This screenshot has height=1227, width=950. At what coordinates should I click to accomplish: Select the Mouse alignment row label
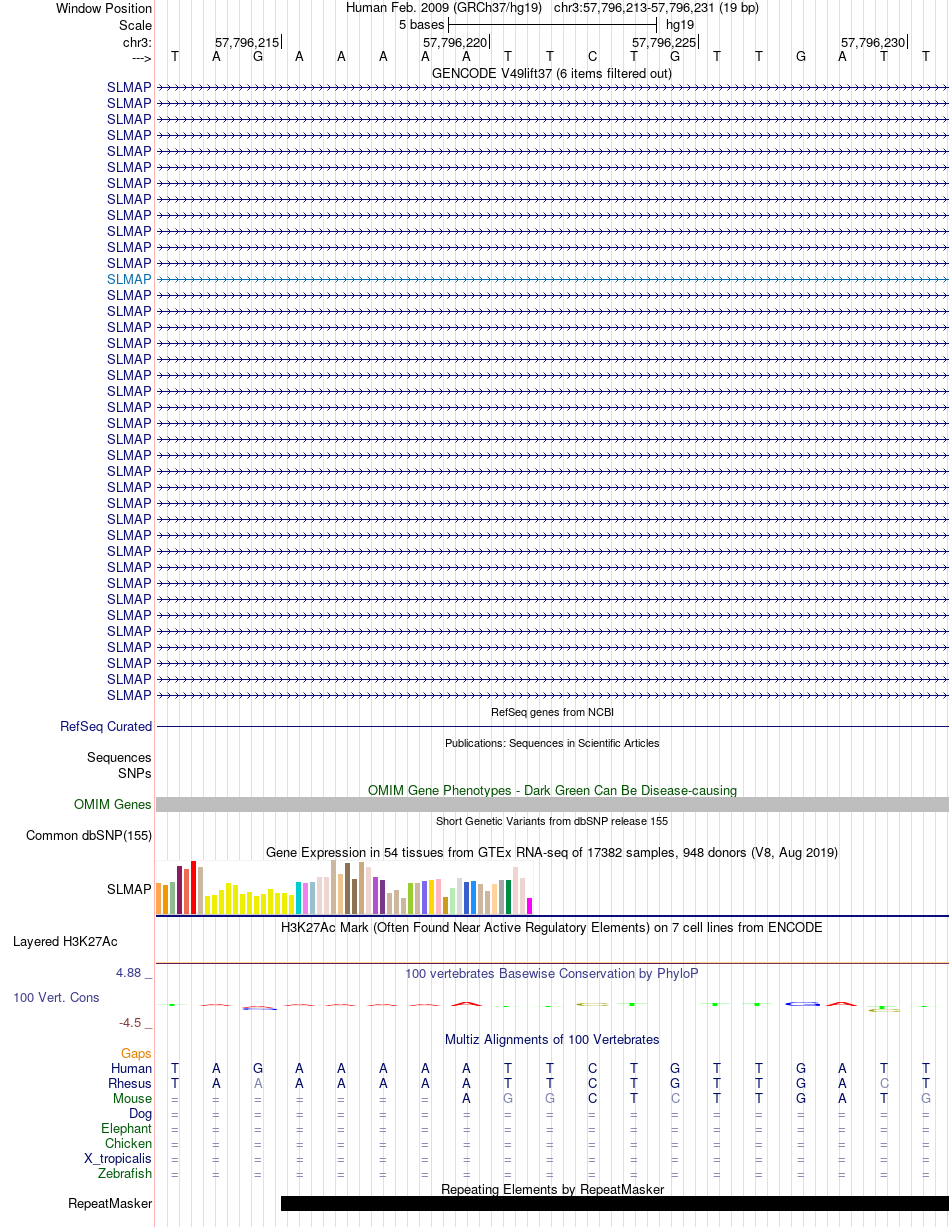(x=133, y=1098)
